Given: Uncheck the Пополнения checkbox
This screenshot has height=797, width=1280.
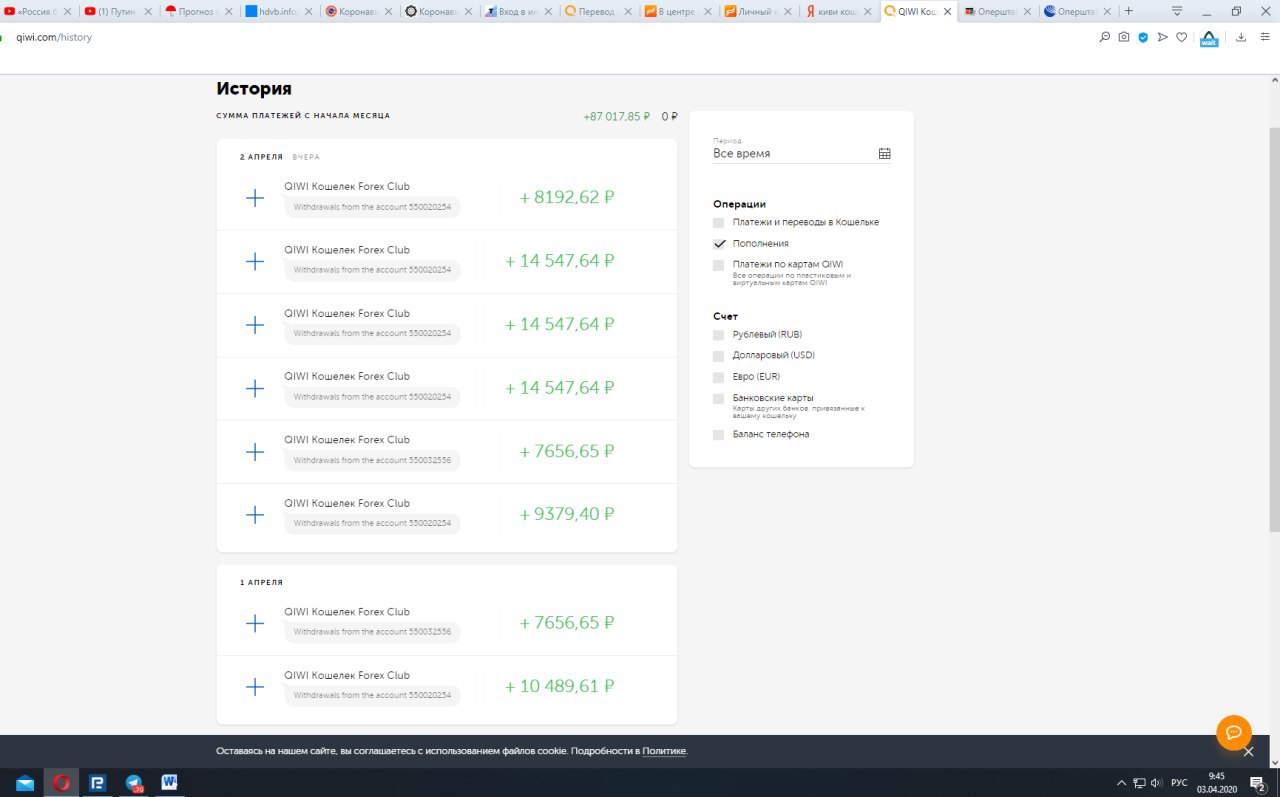Looking at the screenshot, I should (718, 244).
